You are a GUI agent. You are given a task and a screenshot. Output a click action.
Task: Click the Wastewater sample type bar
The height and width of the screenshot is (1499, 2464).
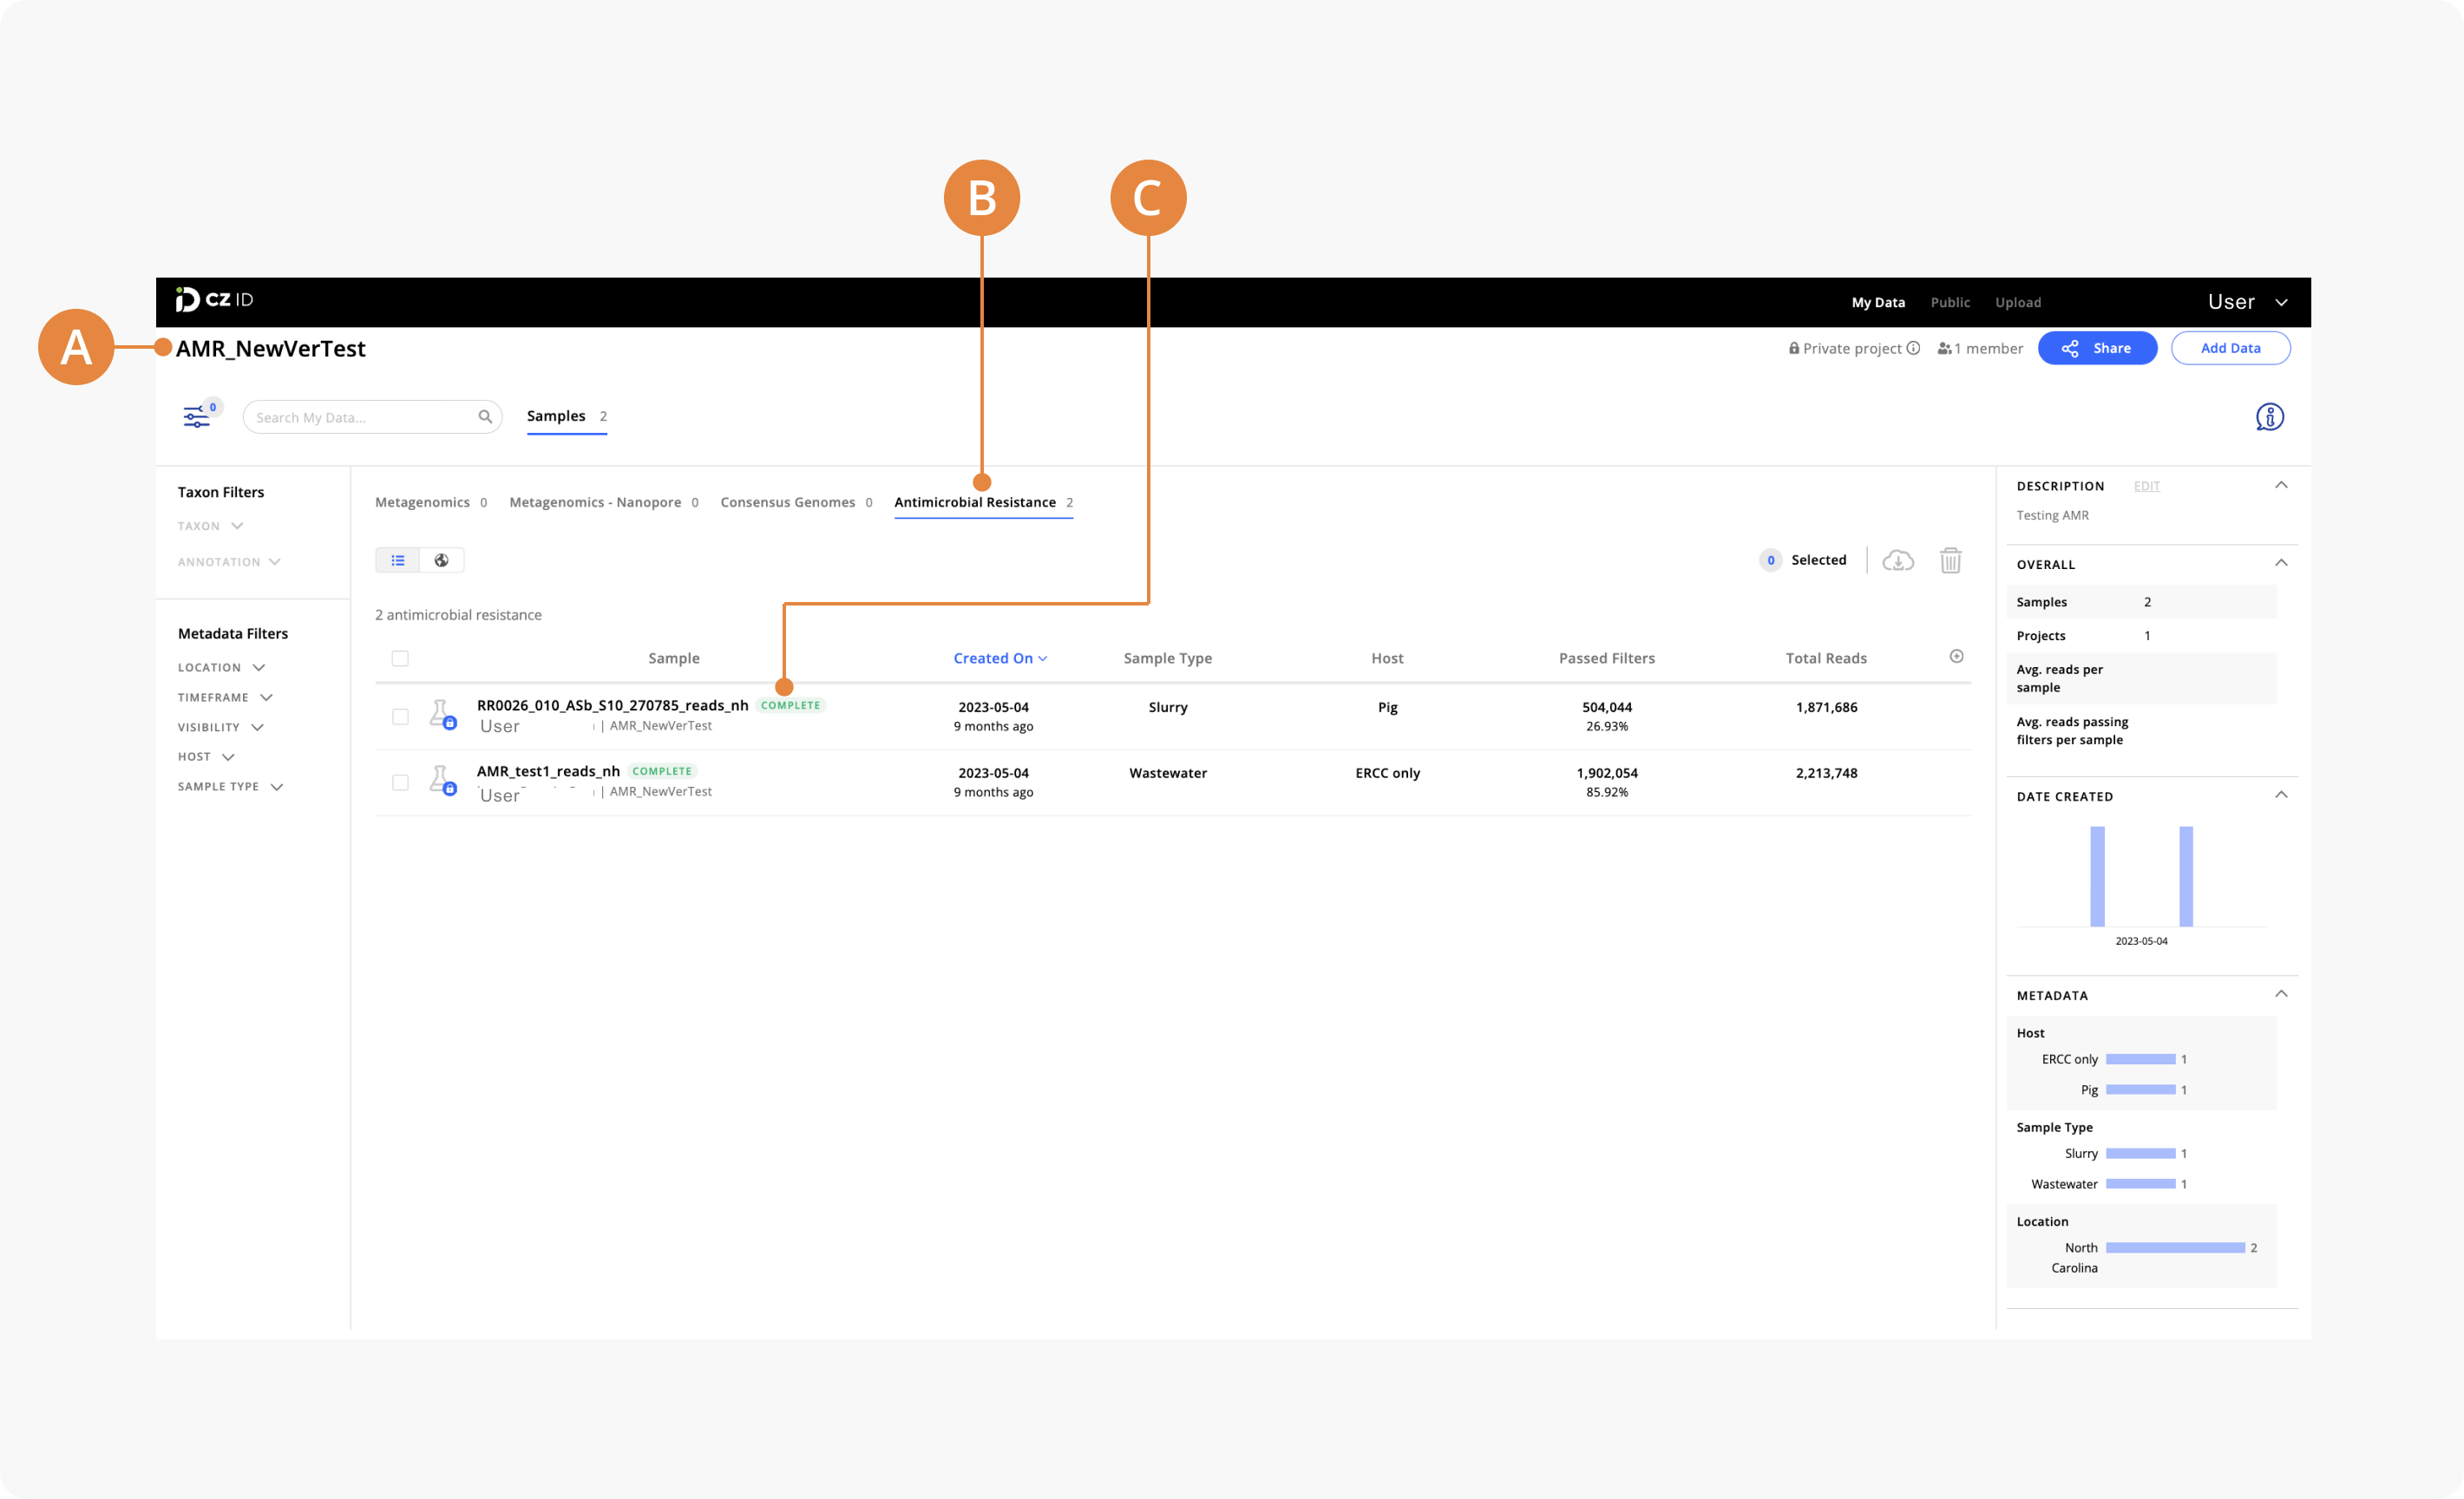(x=2140, y=1184)
